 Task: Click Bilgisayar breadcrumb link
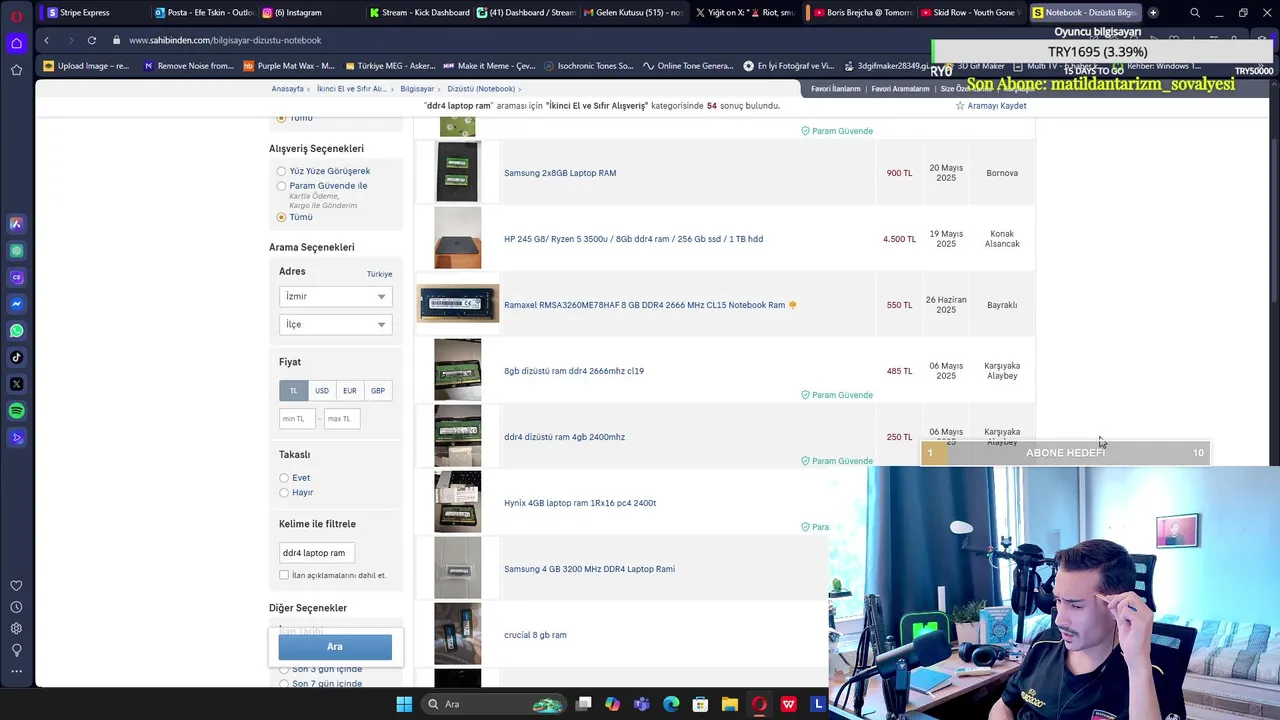click(417, 89)
